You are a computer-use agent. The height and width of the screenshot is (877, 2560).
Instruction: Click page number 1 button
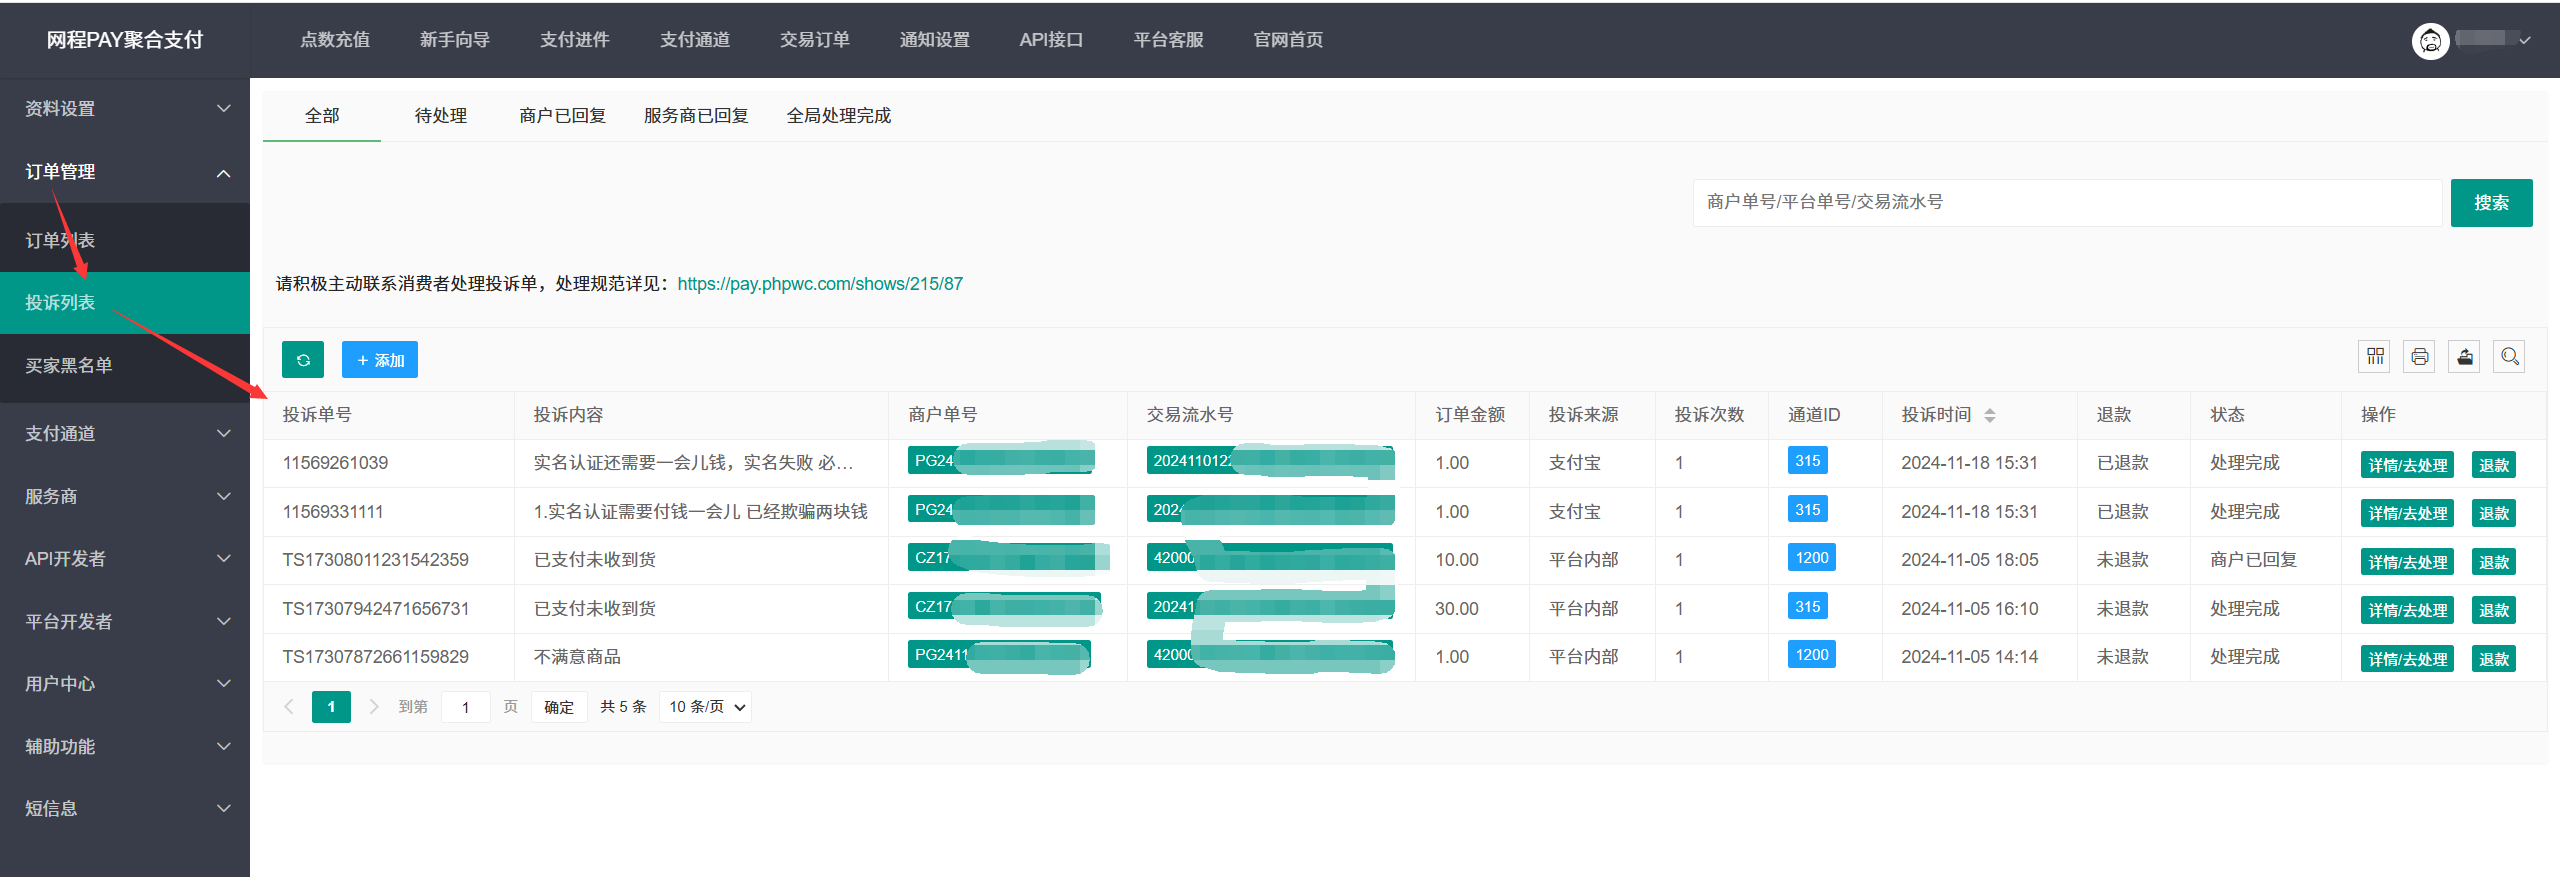(331, 707)
